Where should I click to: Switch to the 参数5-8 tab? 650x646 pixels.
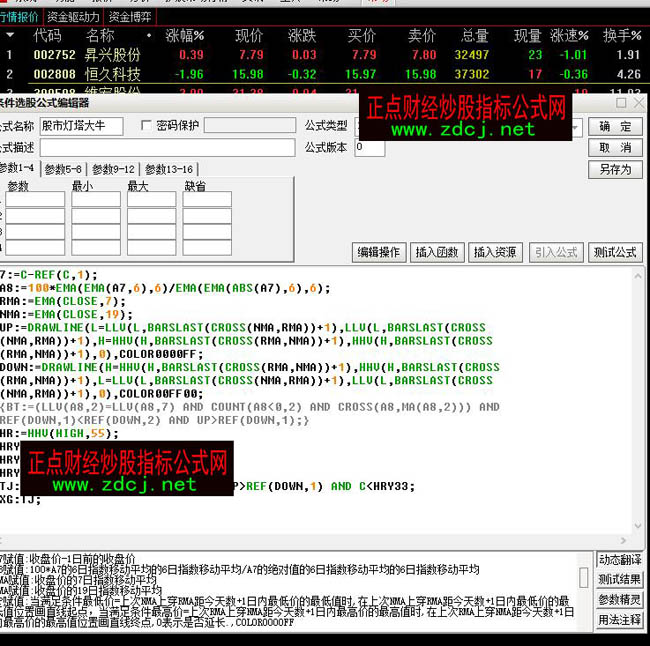pos(64,169)
